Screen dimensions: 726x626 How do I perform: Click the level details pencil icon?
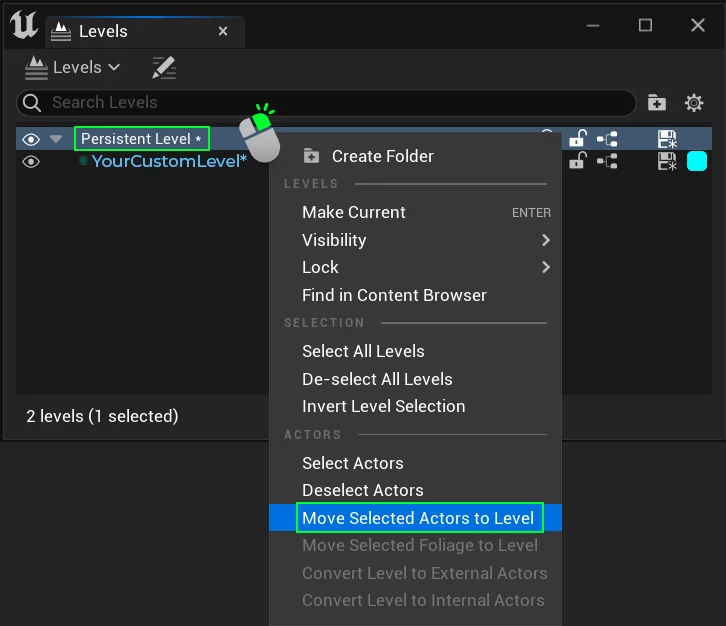(x=163, y=68)
